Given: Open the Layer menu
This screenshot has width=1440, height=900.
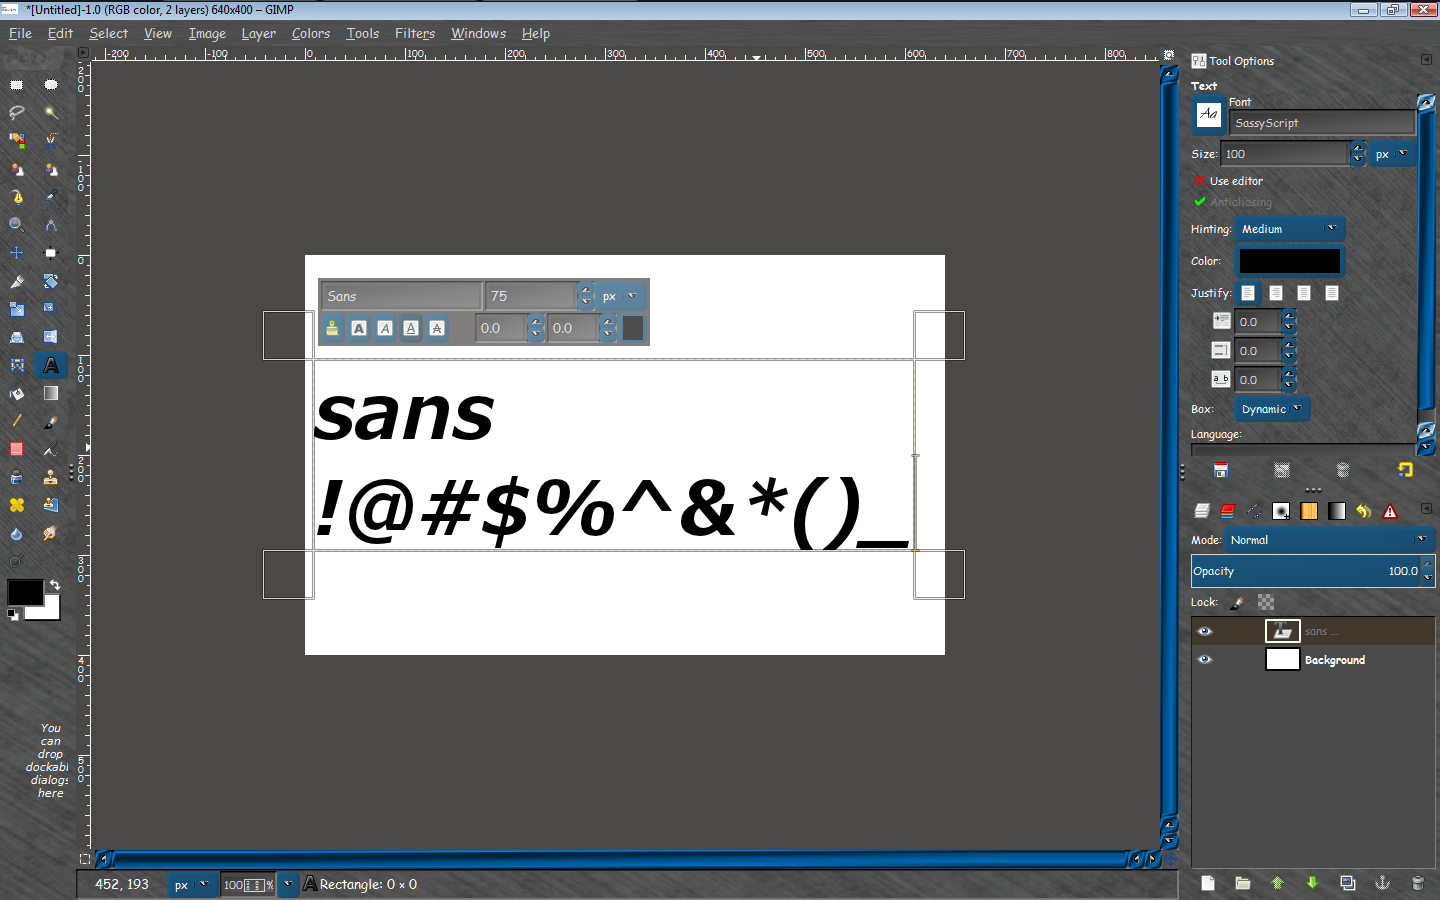Looking at the screenshot, I should pos(258,33).
